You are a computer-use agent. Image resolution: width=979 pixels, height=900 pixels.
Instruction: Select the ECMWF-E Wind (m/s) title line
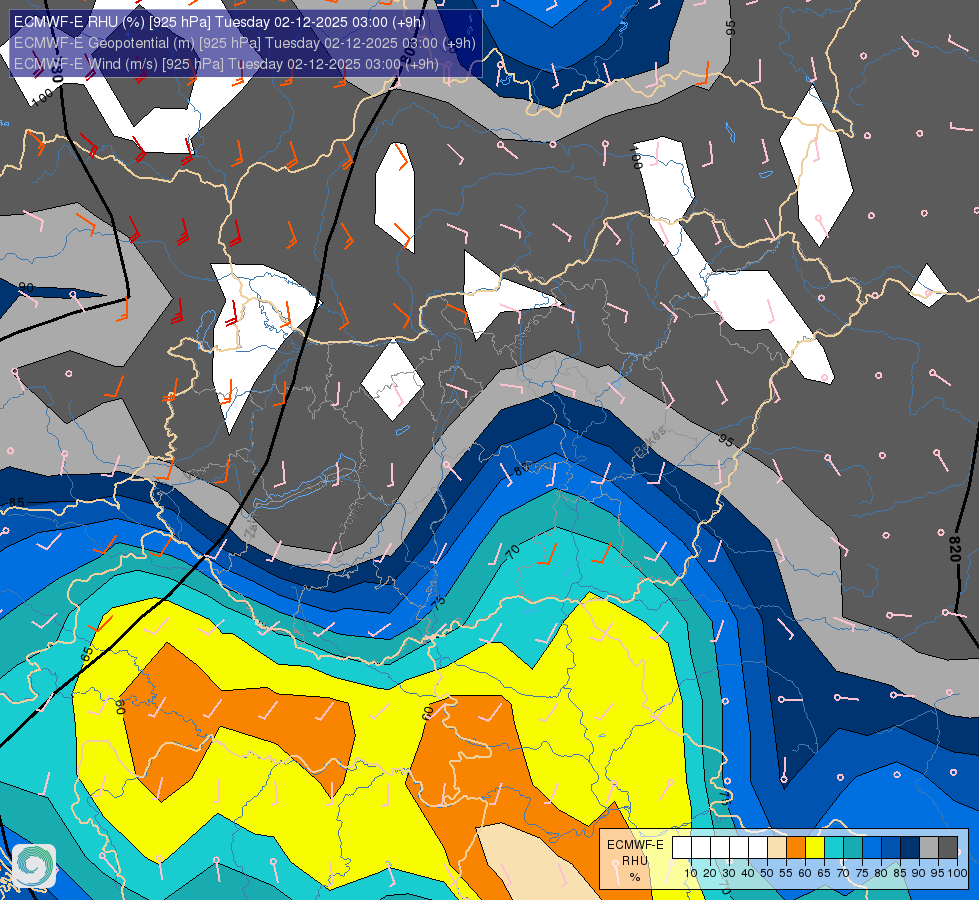[226, 64]
